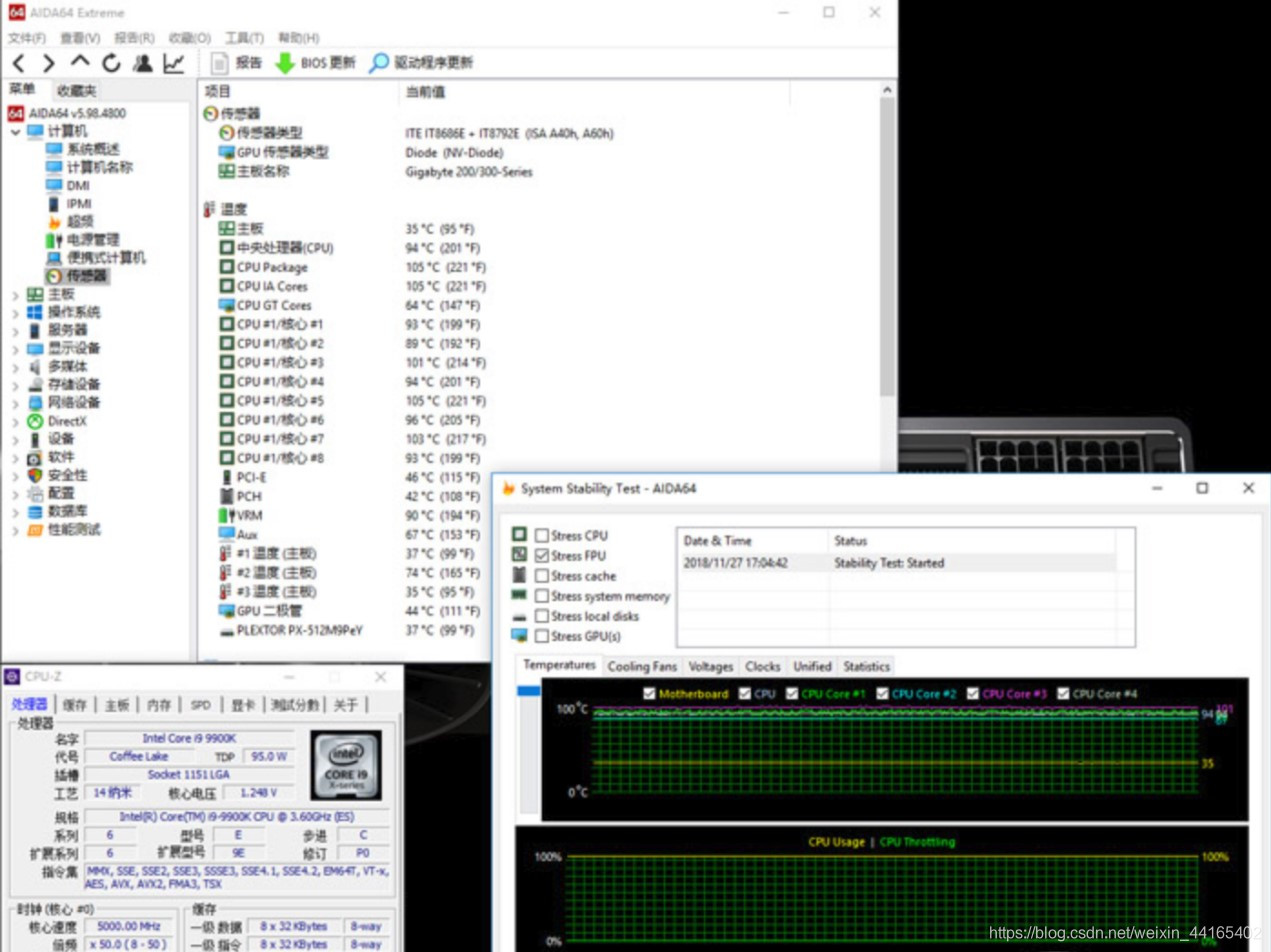Click the Back arrow in AIDA64 toolbar
The width and height of the screenshot is (1271, 952).
(18, 63)
